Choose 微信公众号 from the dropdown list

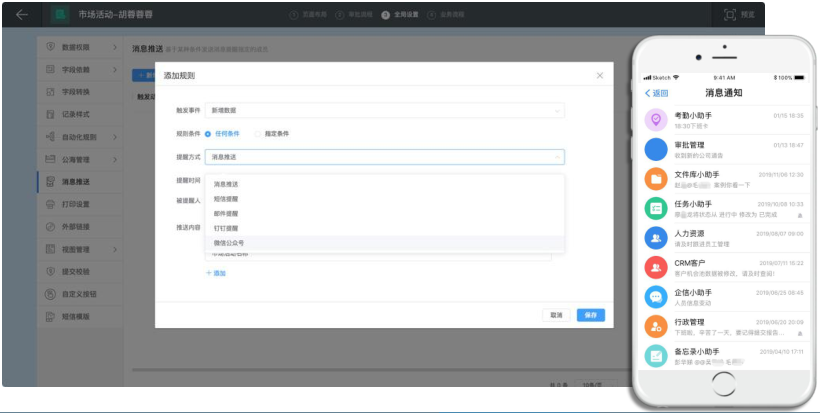pos(229,243)
